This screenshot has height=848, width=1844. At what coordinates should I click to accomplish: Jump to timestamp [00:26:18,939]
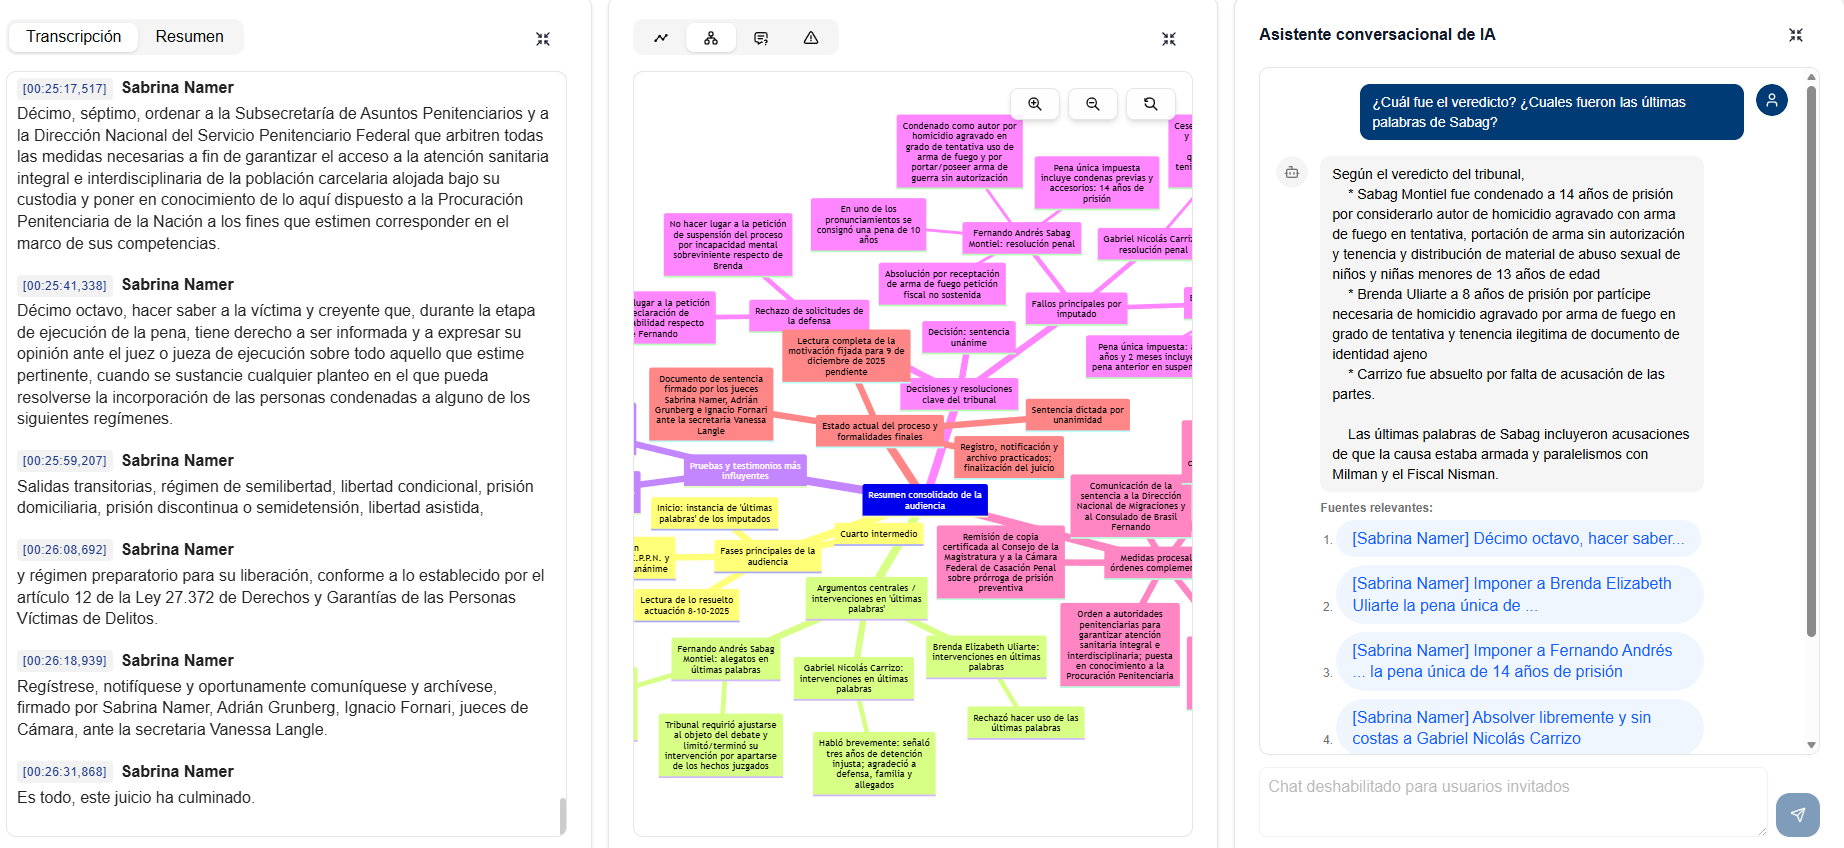(65, 661)
